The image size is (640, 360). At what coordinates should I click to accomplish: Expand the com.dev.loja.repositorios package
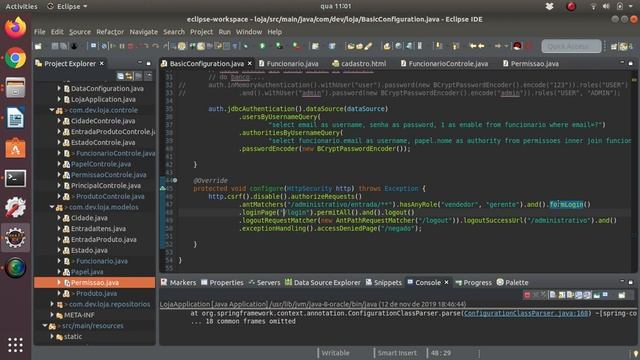click(x=52, y=304)
